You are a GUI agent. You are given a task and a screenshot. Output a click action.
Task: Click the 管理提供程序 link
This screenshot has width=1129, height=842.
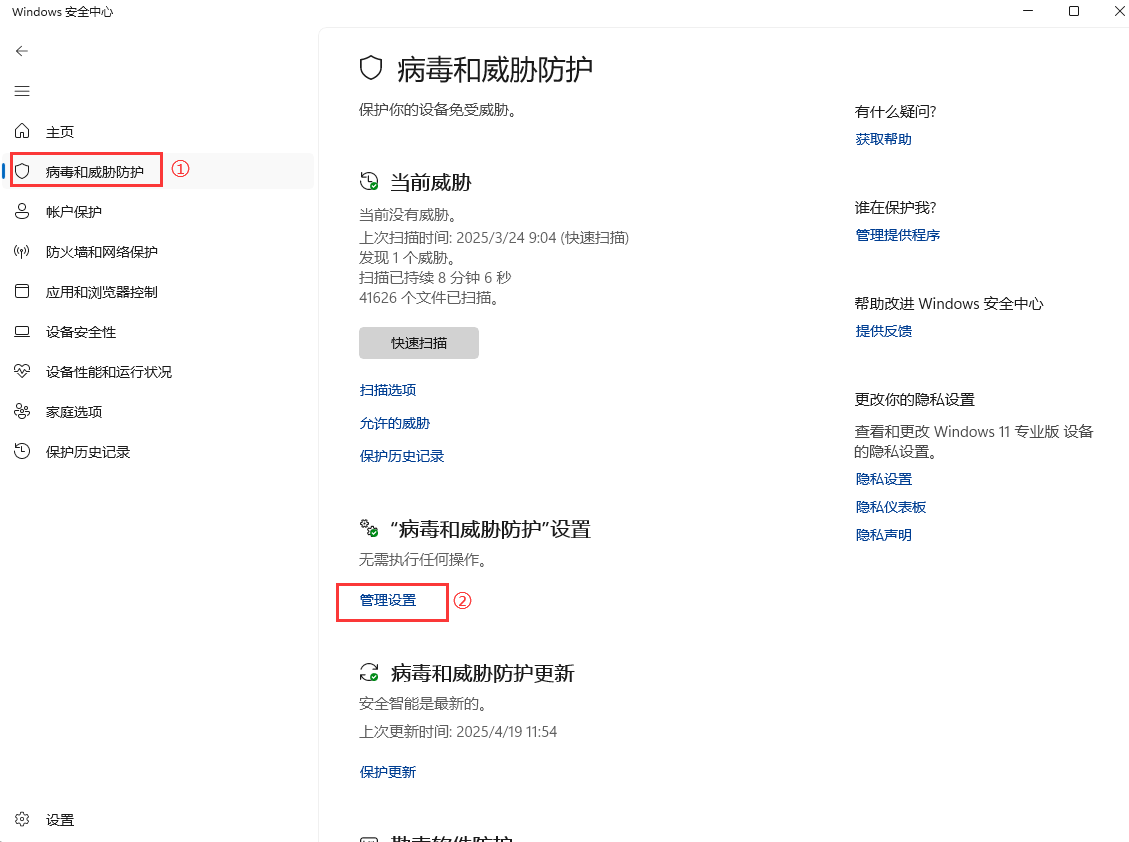(898, 235)
